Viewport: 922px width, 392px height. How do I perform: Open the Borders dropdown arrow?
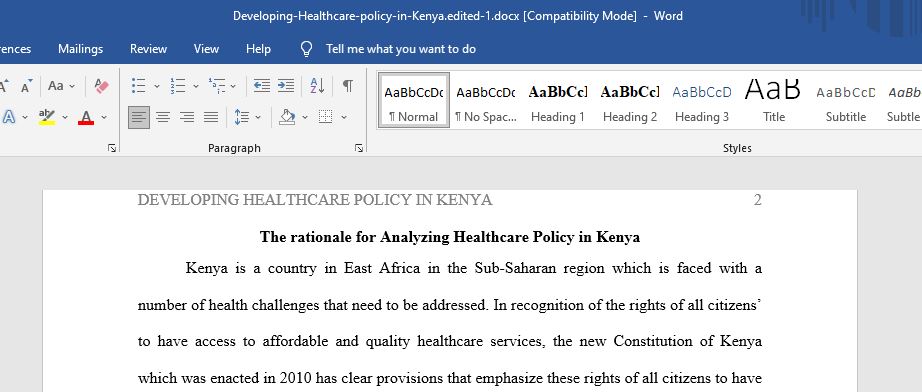click(344, 118)
